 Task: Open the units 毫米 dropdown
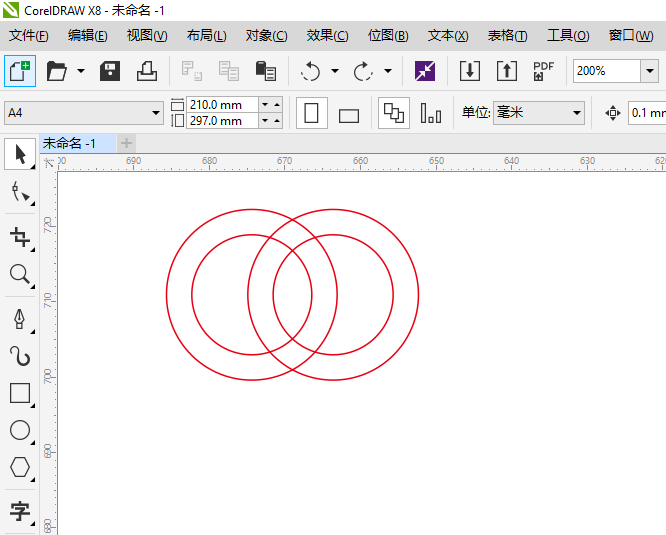point(577,113)
